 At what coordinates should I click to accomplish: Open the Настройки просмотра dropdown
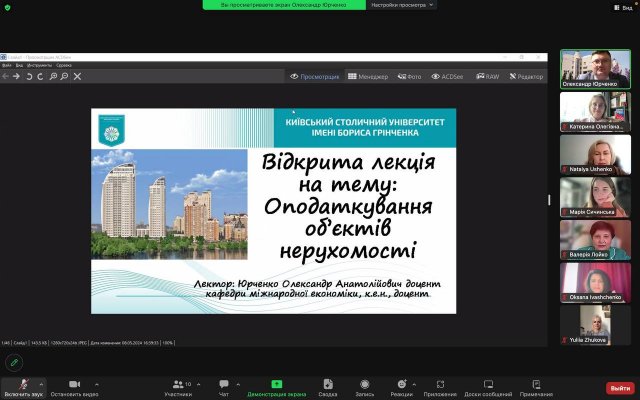[x=403, y=5]
